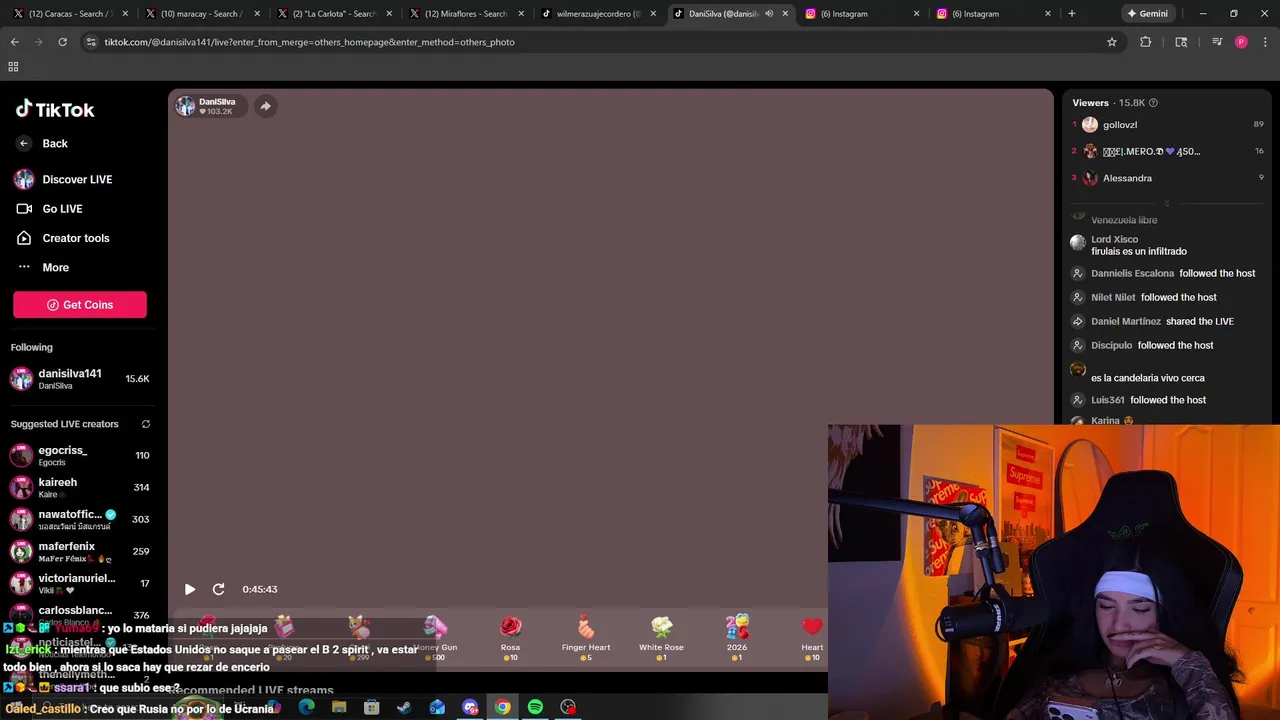
Task: Open egocriss_ suggested live stream
Action: 80,455
